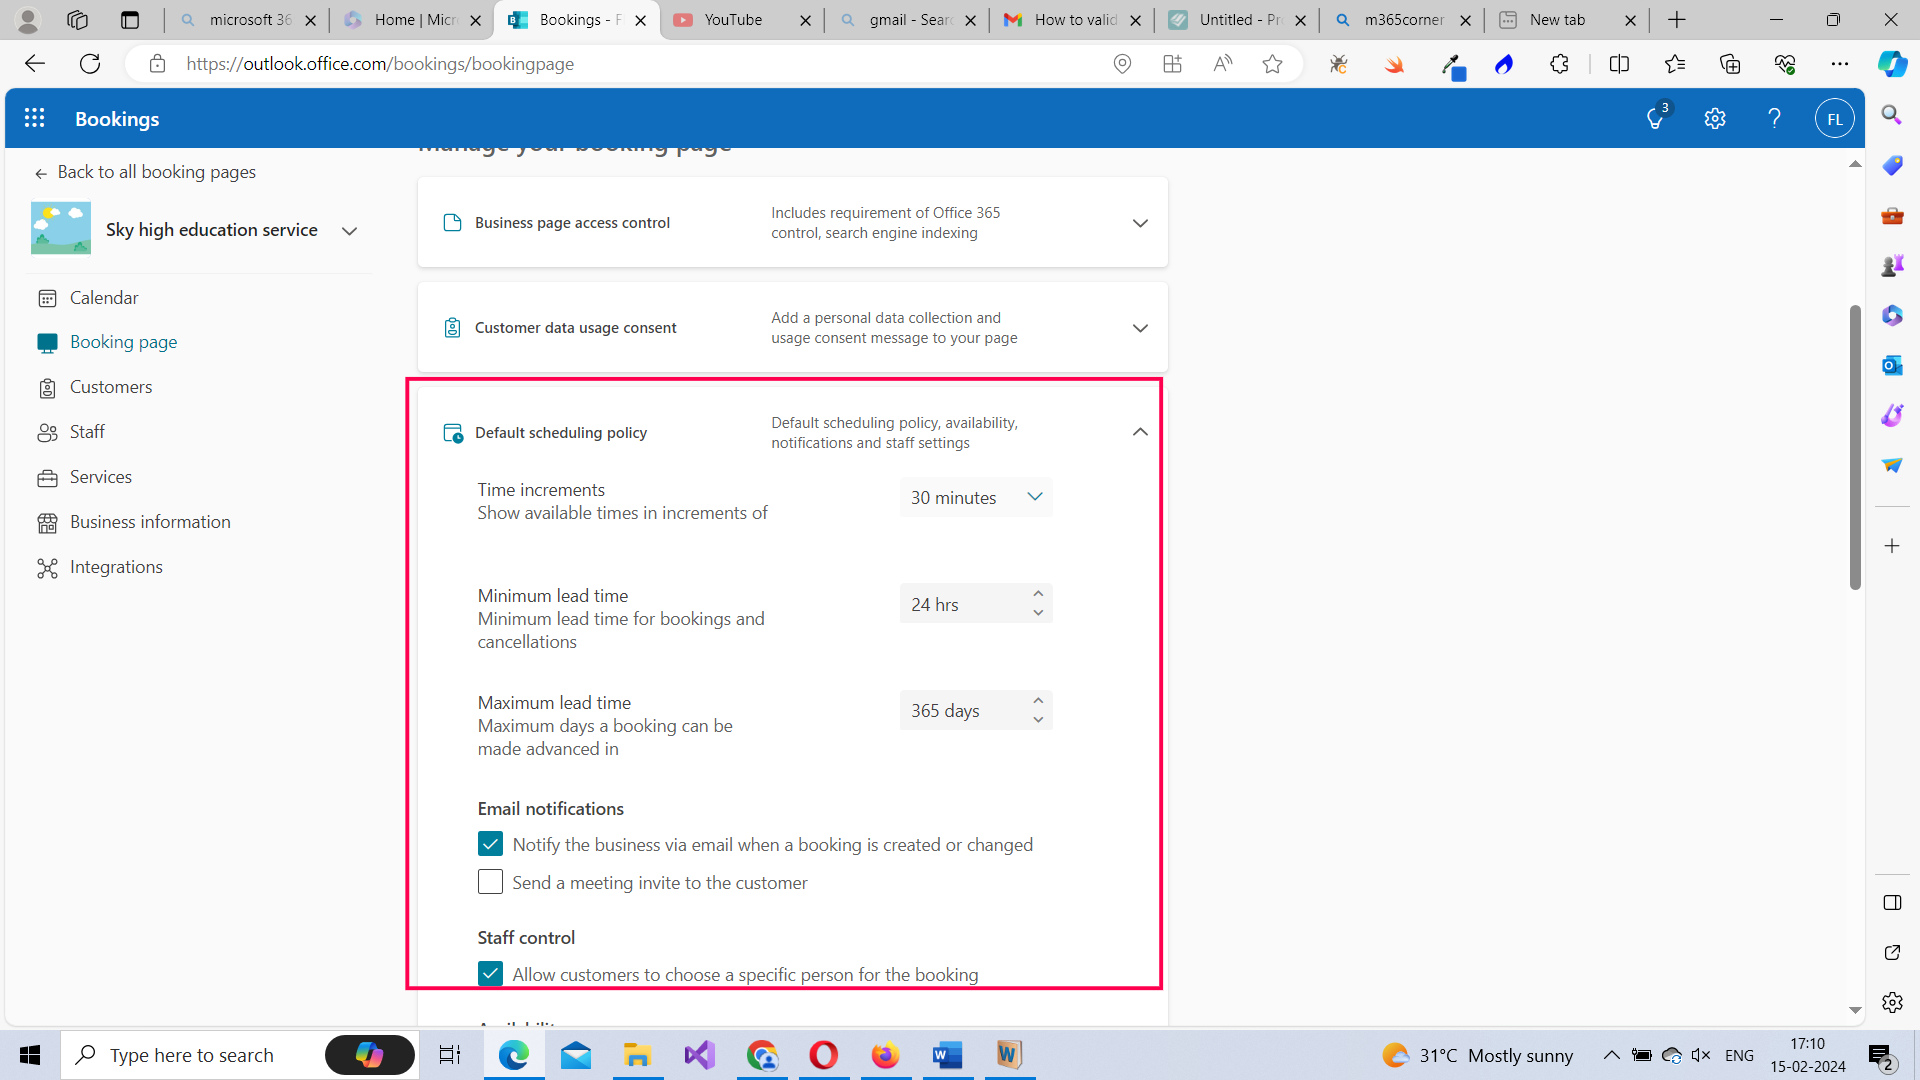
Task: Increase Minimum lead time with the up stepper
Action: tap(1038, 592)
